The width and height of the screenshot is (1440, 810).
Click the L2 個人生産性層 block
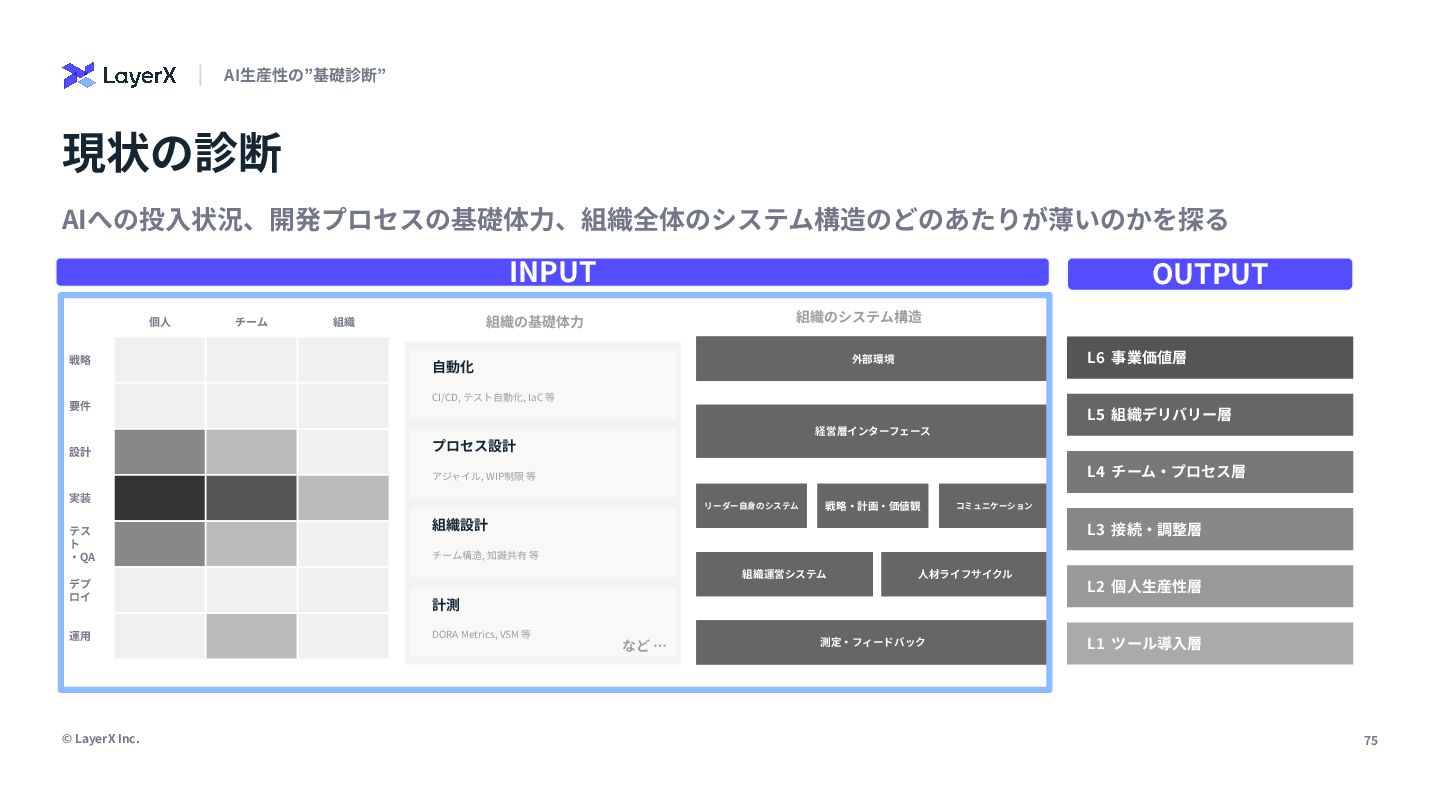tap(1209, 586)
